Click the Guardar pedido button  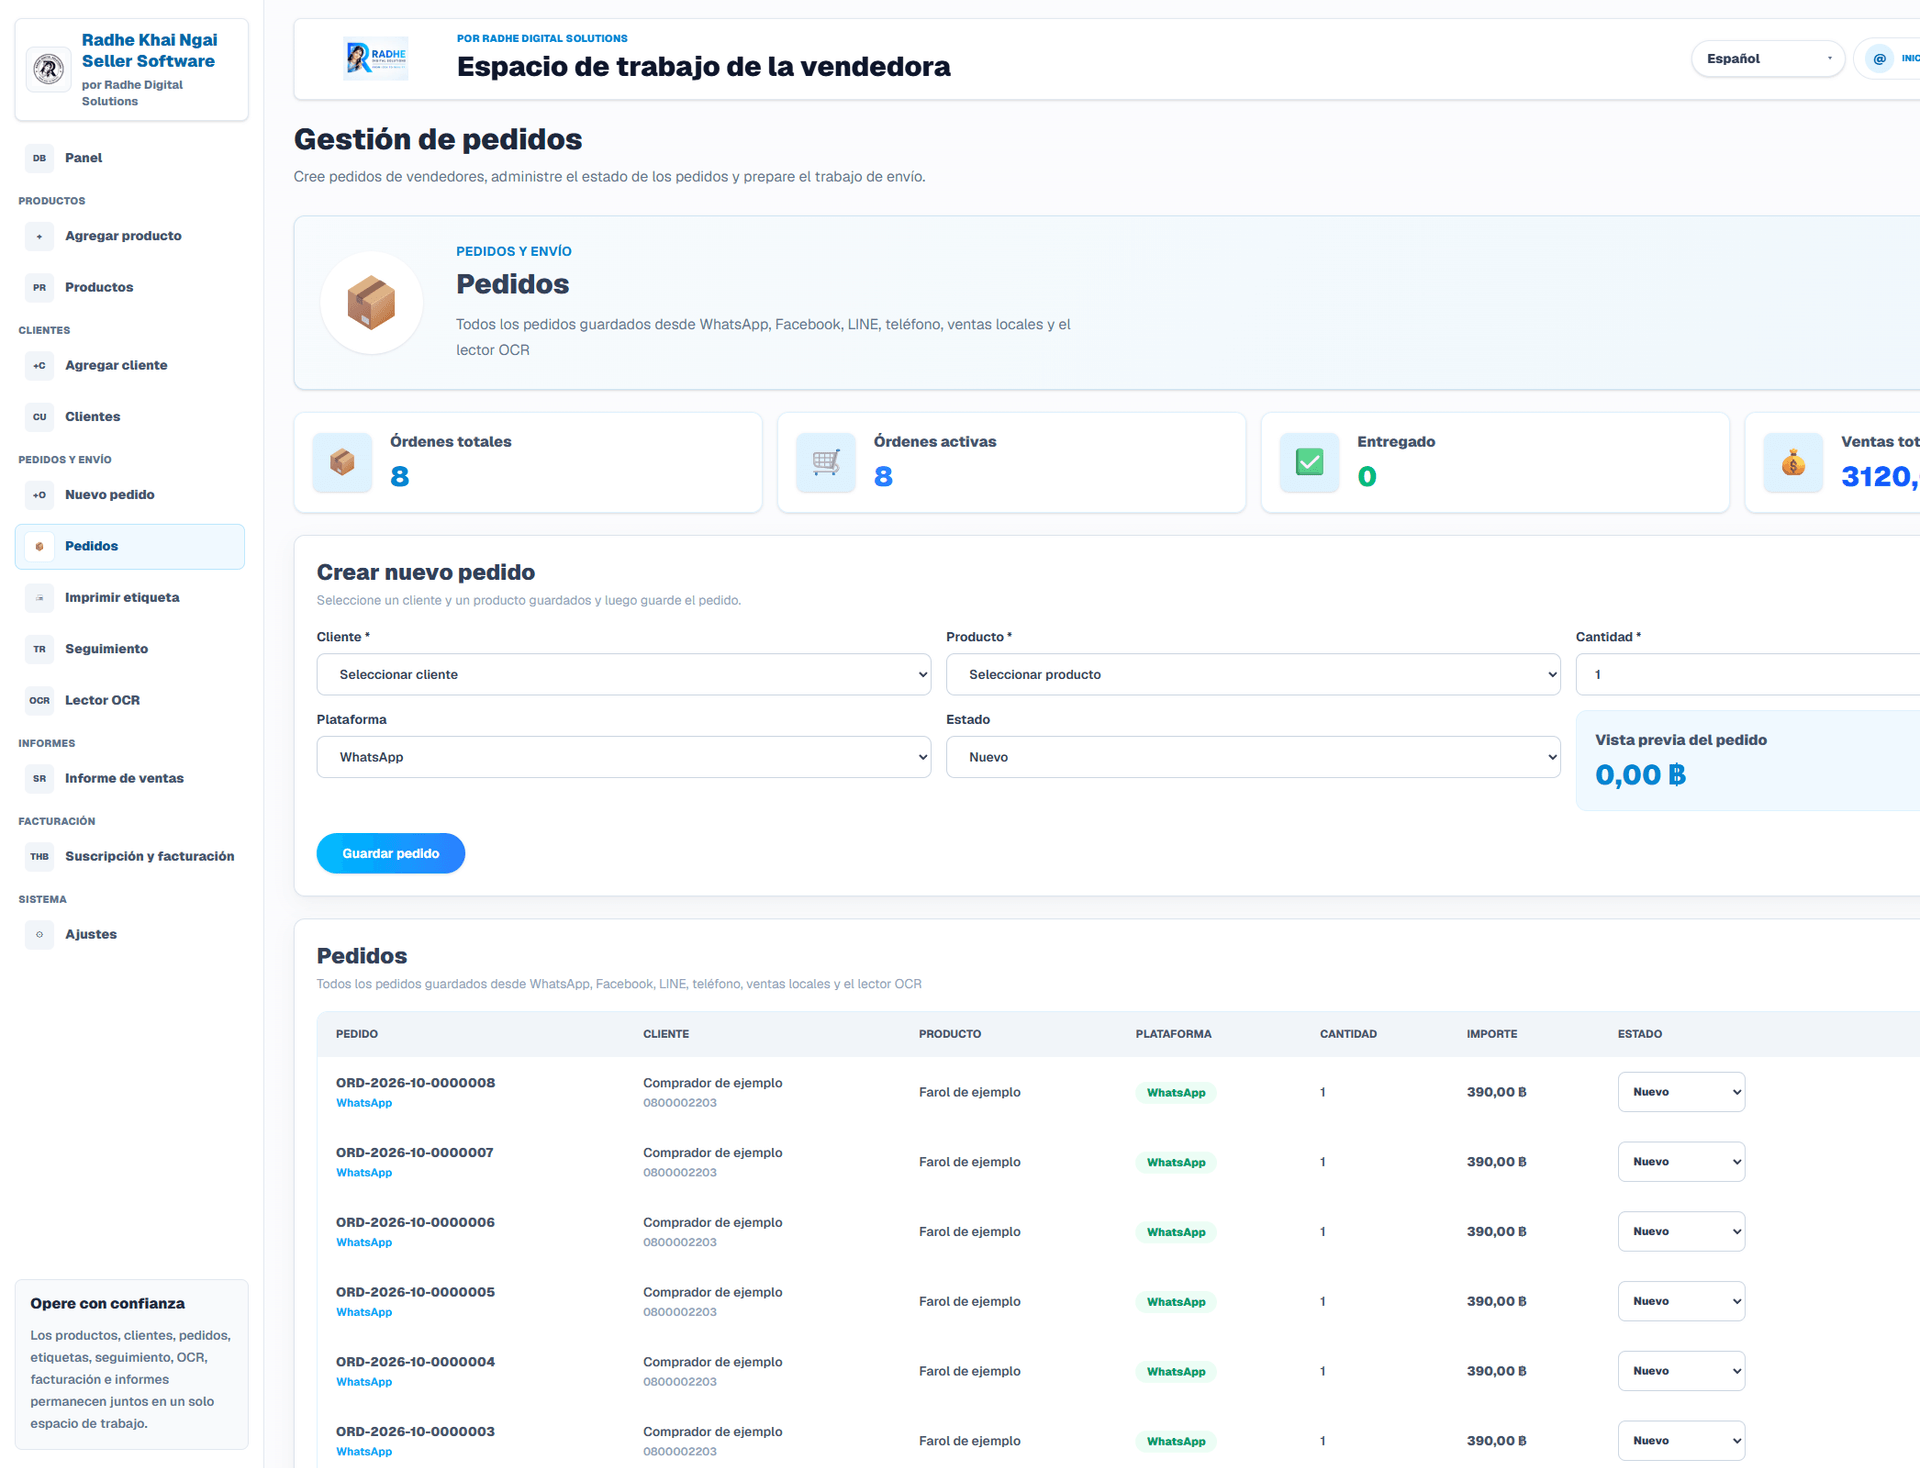pos(390,853)
